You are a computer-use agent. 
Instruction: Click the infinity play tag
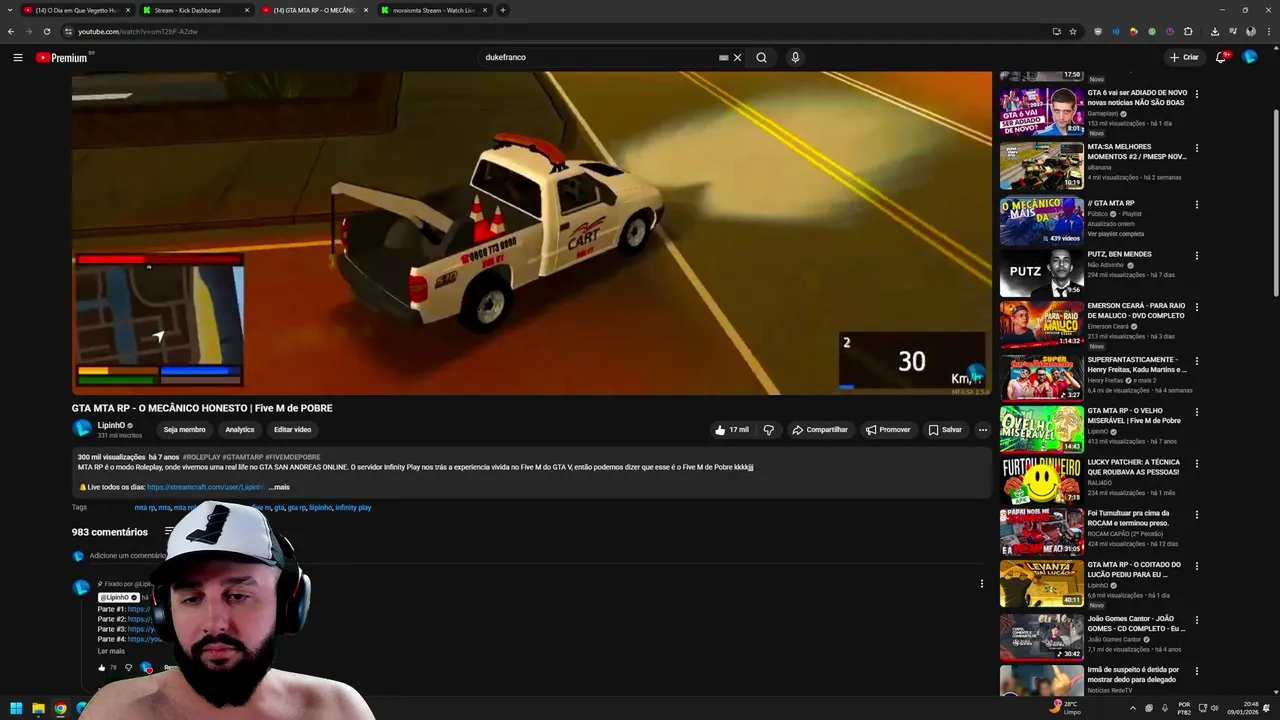353,508
